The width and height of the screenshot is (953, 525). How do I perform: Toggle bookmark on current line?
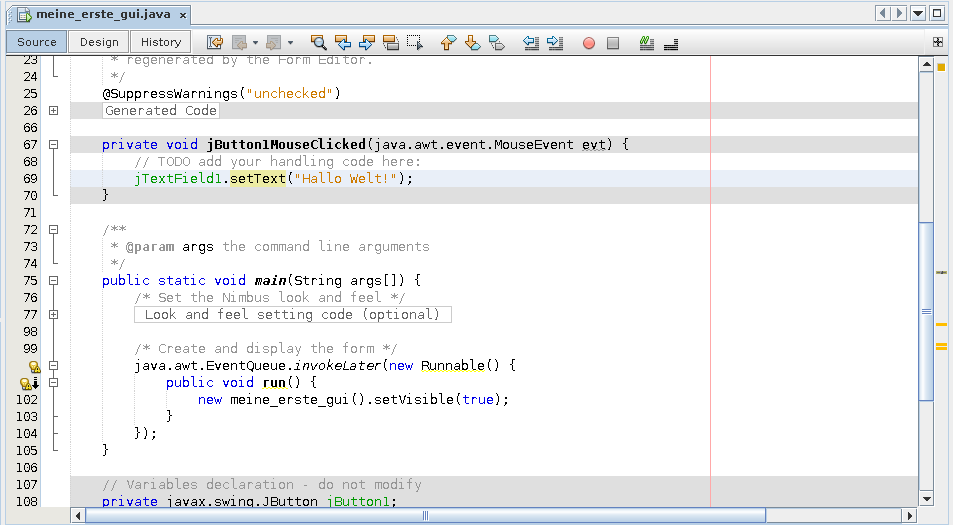[497, 42]
